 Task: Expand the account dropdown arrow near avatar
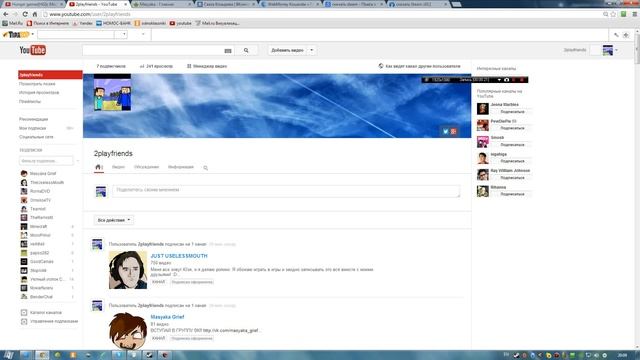[616, 50]
